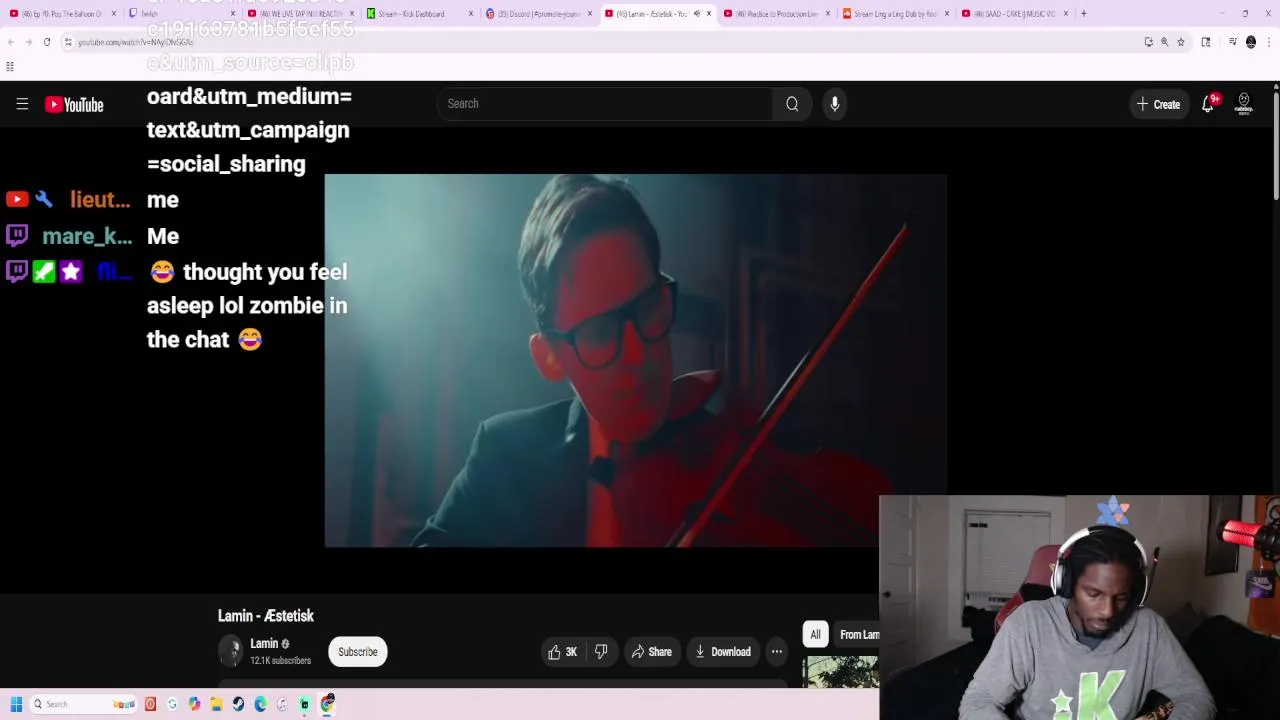Open Chrome side panel icon
Viewport: 1280px width, 720px height.
pos(1206,42)
